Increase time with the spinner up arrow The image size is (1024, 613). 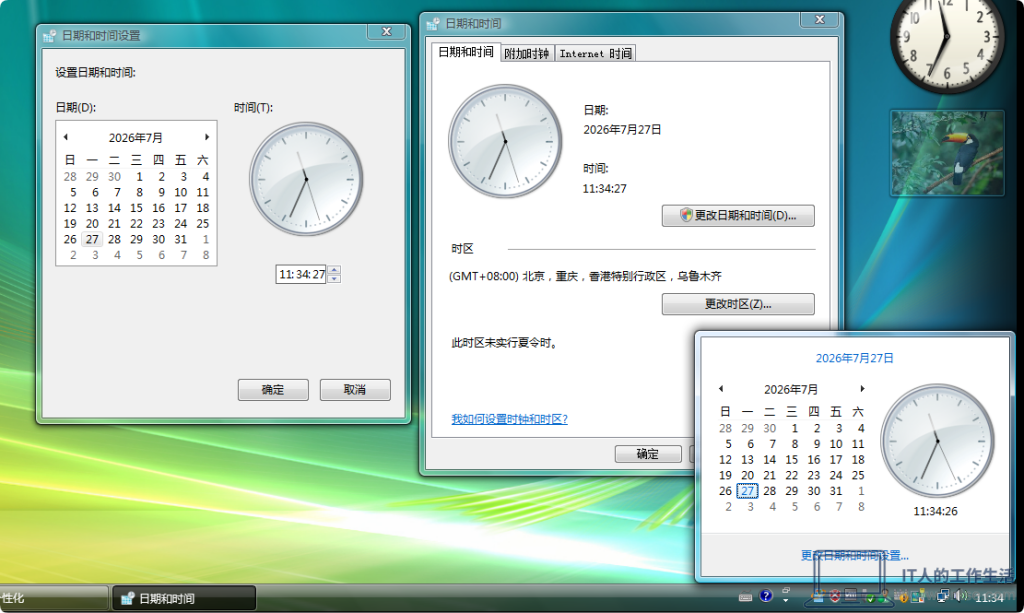334,270
